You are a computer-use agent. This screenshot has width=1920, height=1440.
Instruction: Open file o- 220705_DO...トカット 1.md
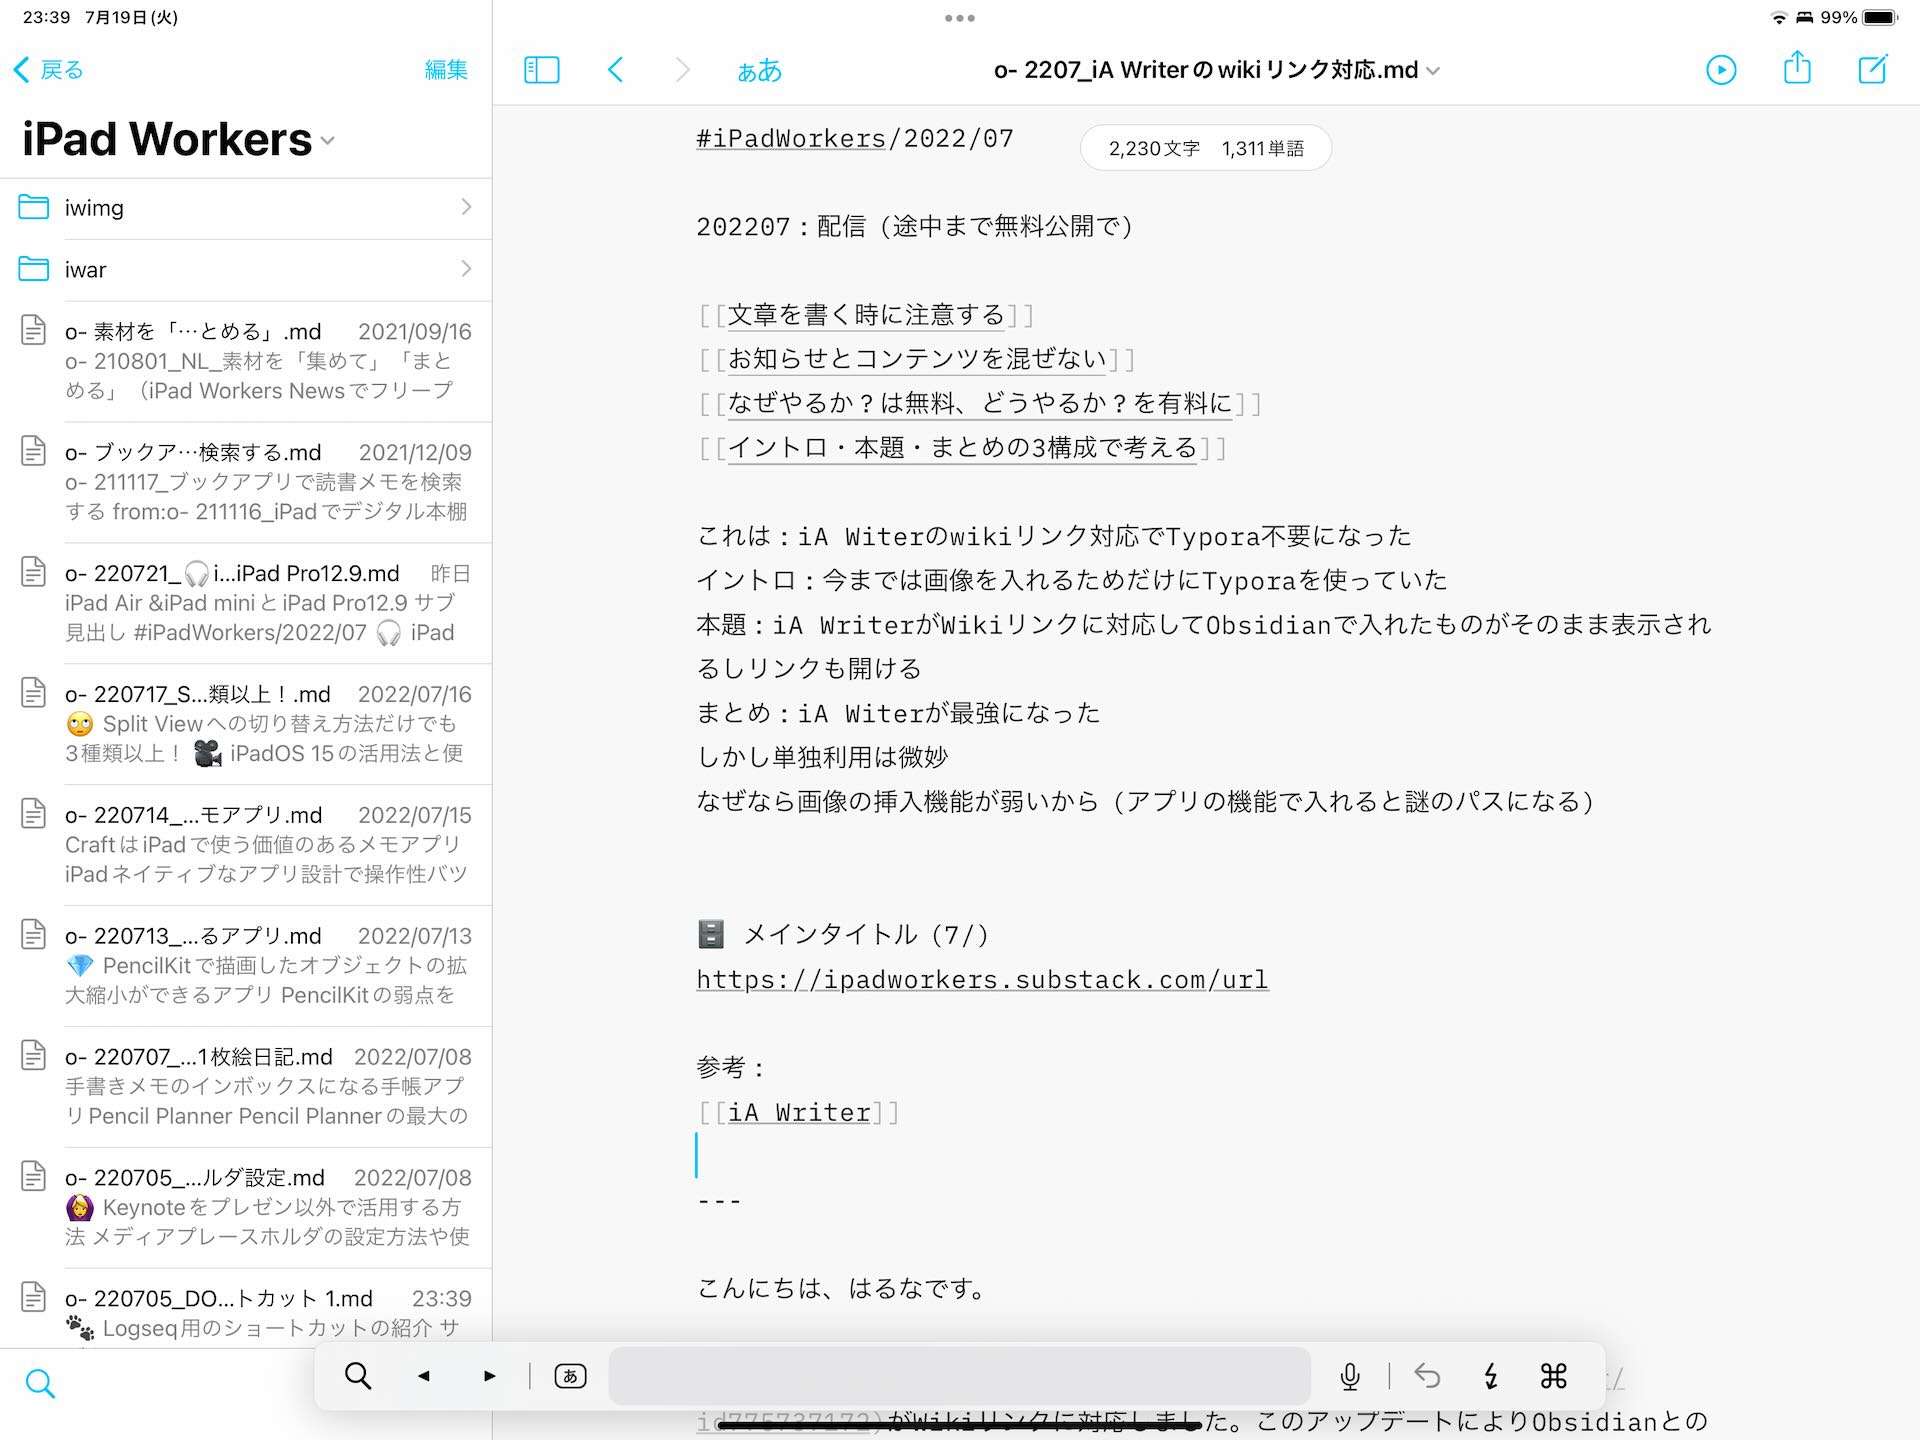(x=246, y=1309)
